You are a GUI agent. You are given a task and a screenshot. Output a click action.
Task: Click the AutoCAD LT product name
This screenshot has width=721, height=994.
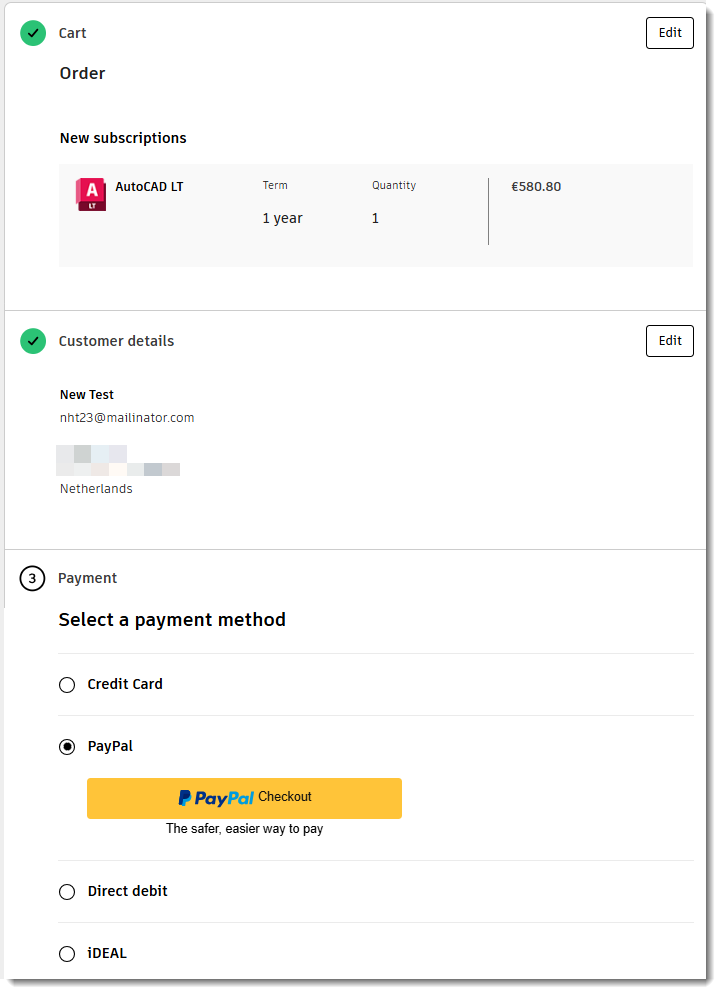coord(149,186)
